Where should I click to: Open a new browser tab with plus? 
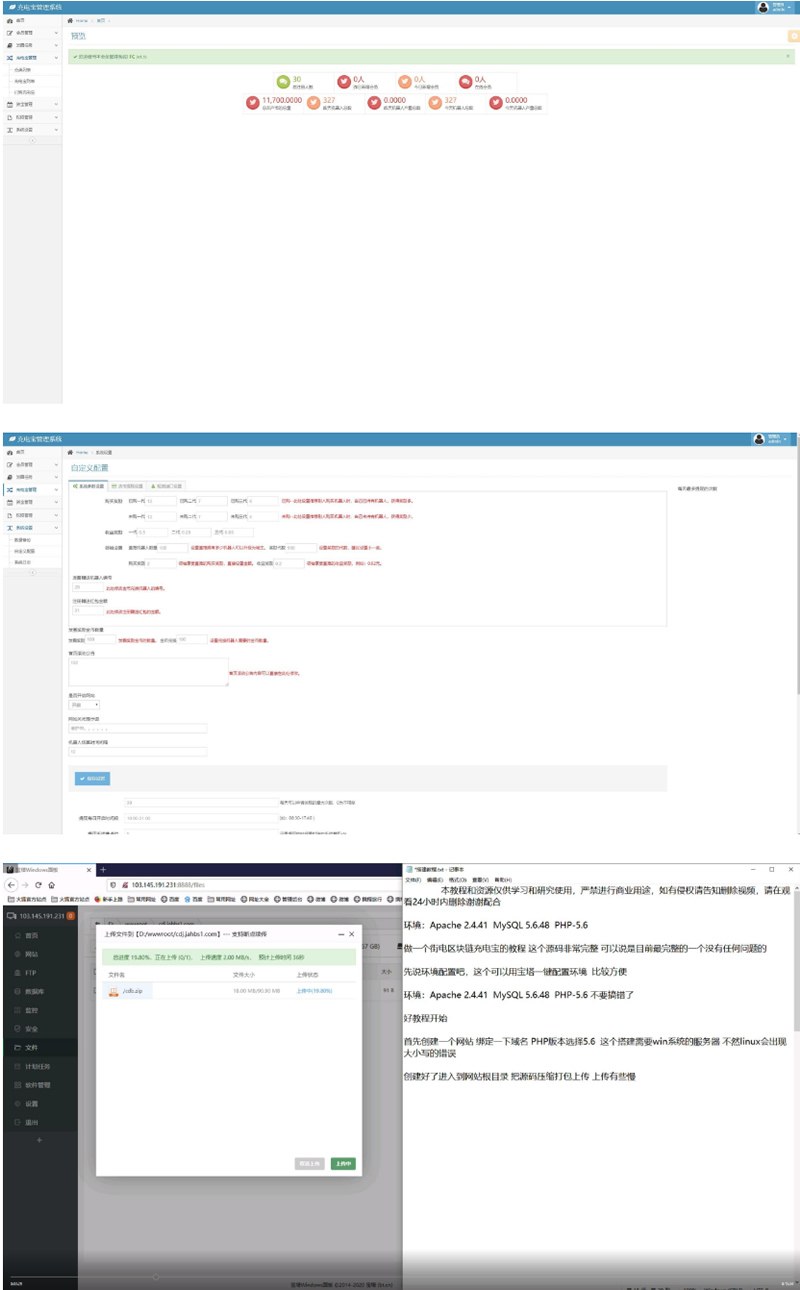[x=101, y=869]
